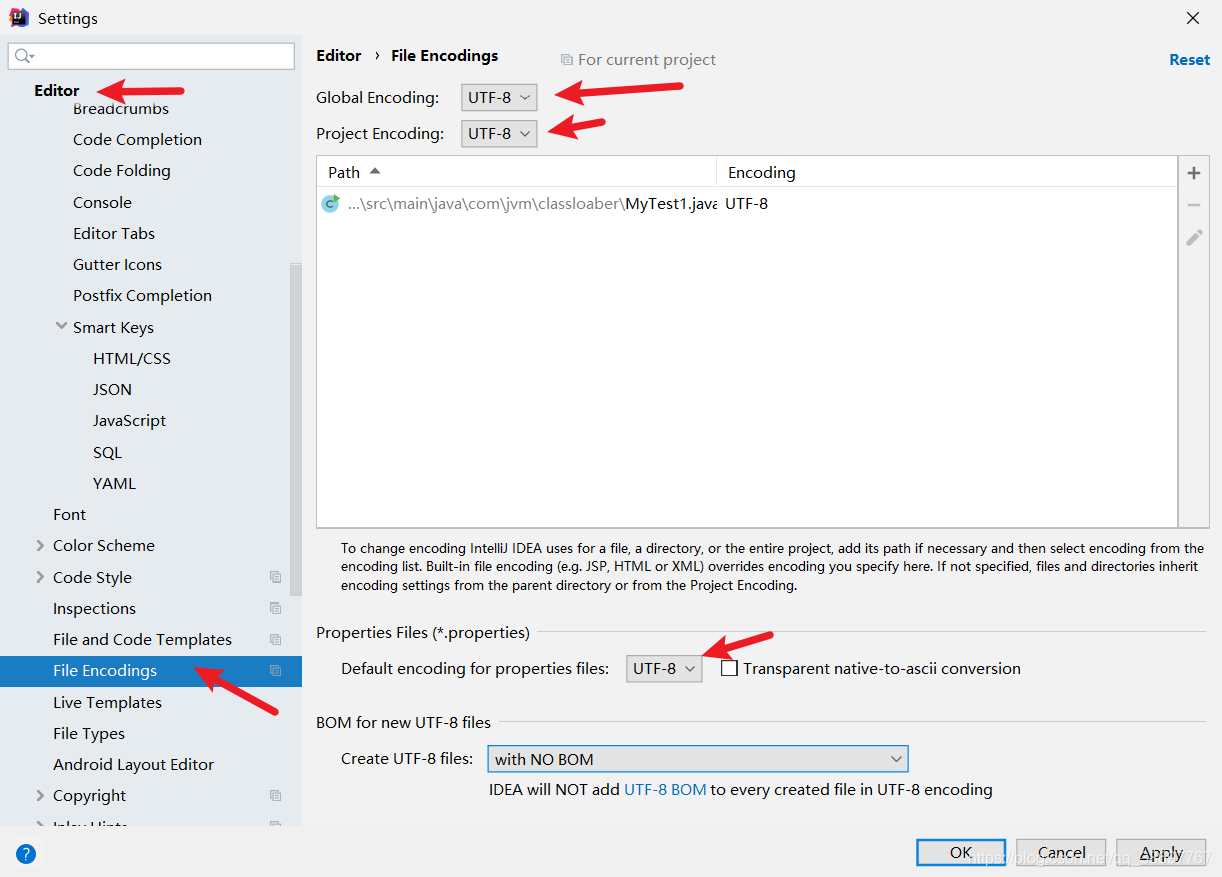Sort table by Path column header
Image resolution: width=1222 pixels, height=877 pixels.
click(x=516, y=172)
